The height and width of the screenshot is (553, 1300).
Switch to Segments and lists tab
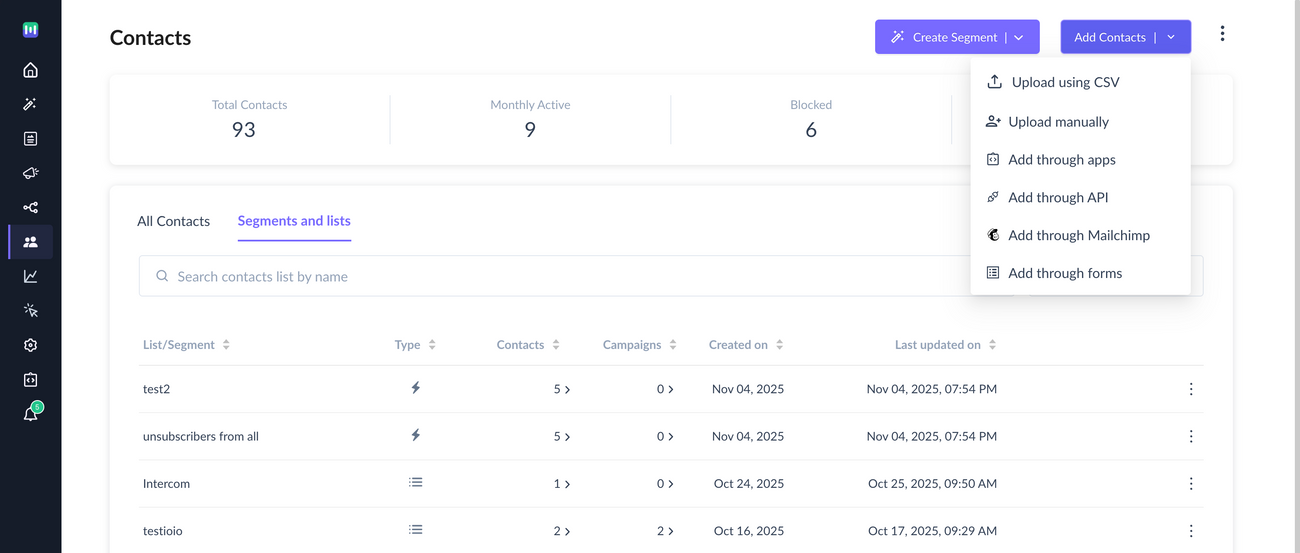[x=294, y=221]
